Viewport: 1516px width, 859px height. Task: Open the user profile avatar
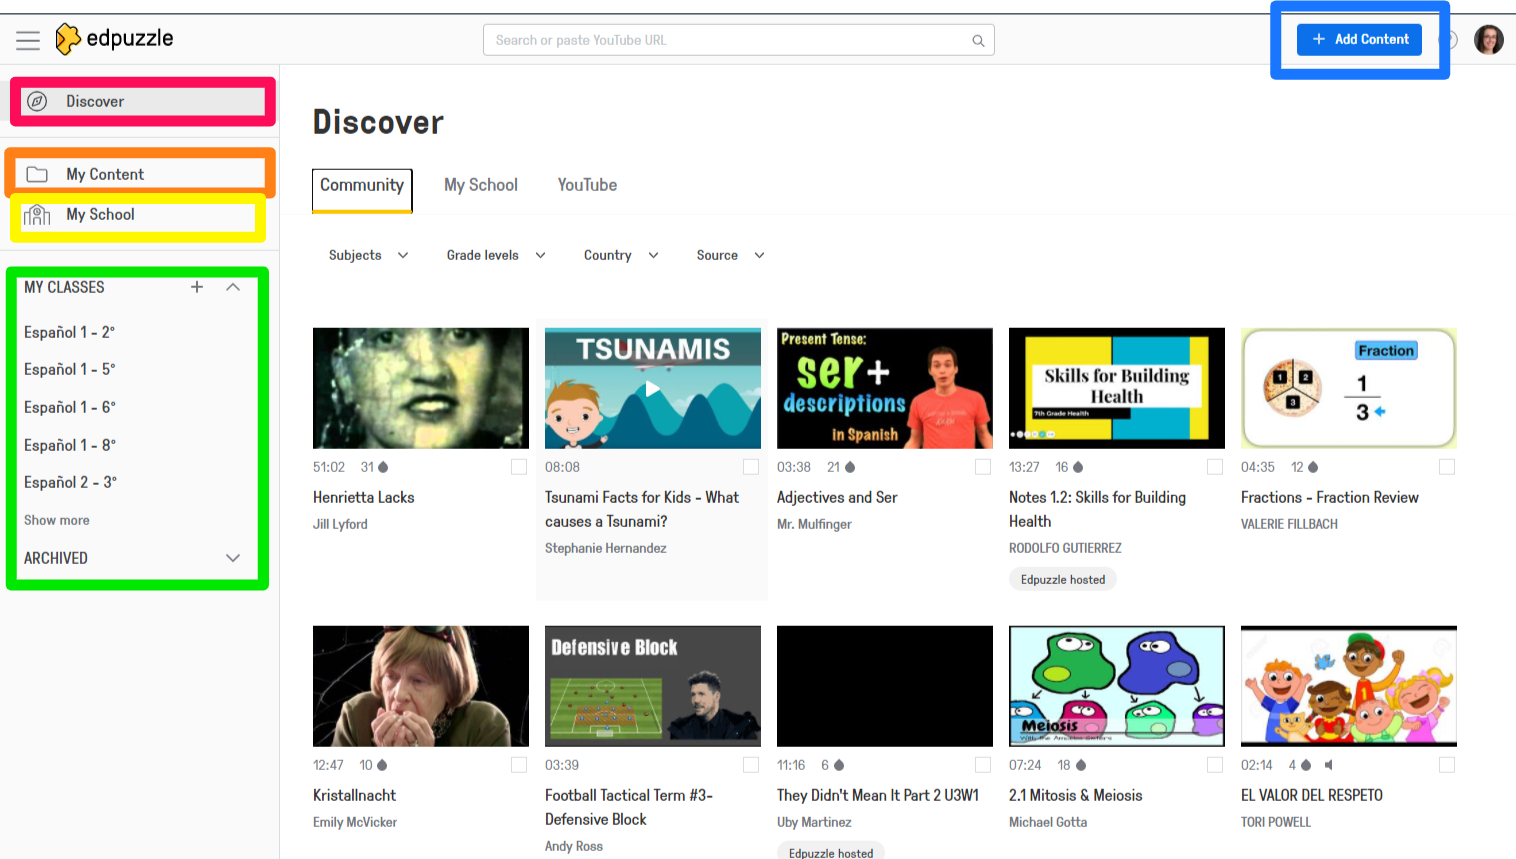tap(1488, 40)
